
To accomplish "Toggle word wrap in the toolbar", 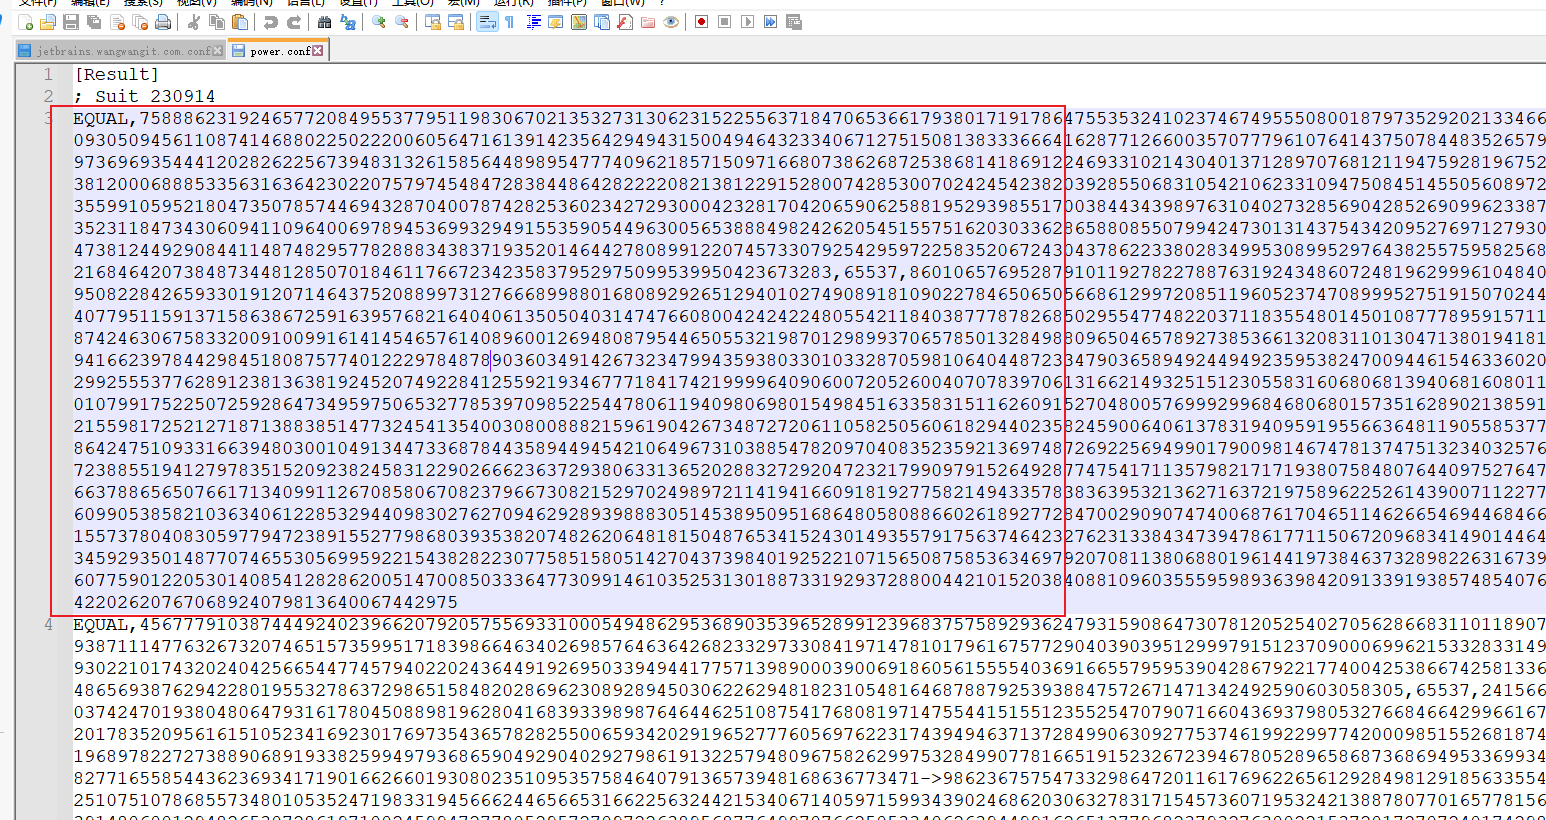I will 486,22.
